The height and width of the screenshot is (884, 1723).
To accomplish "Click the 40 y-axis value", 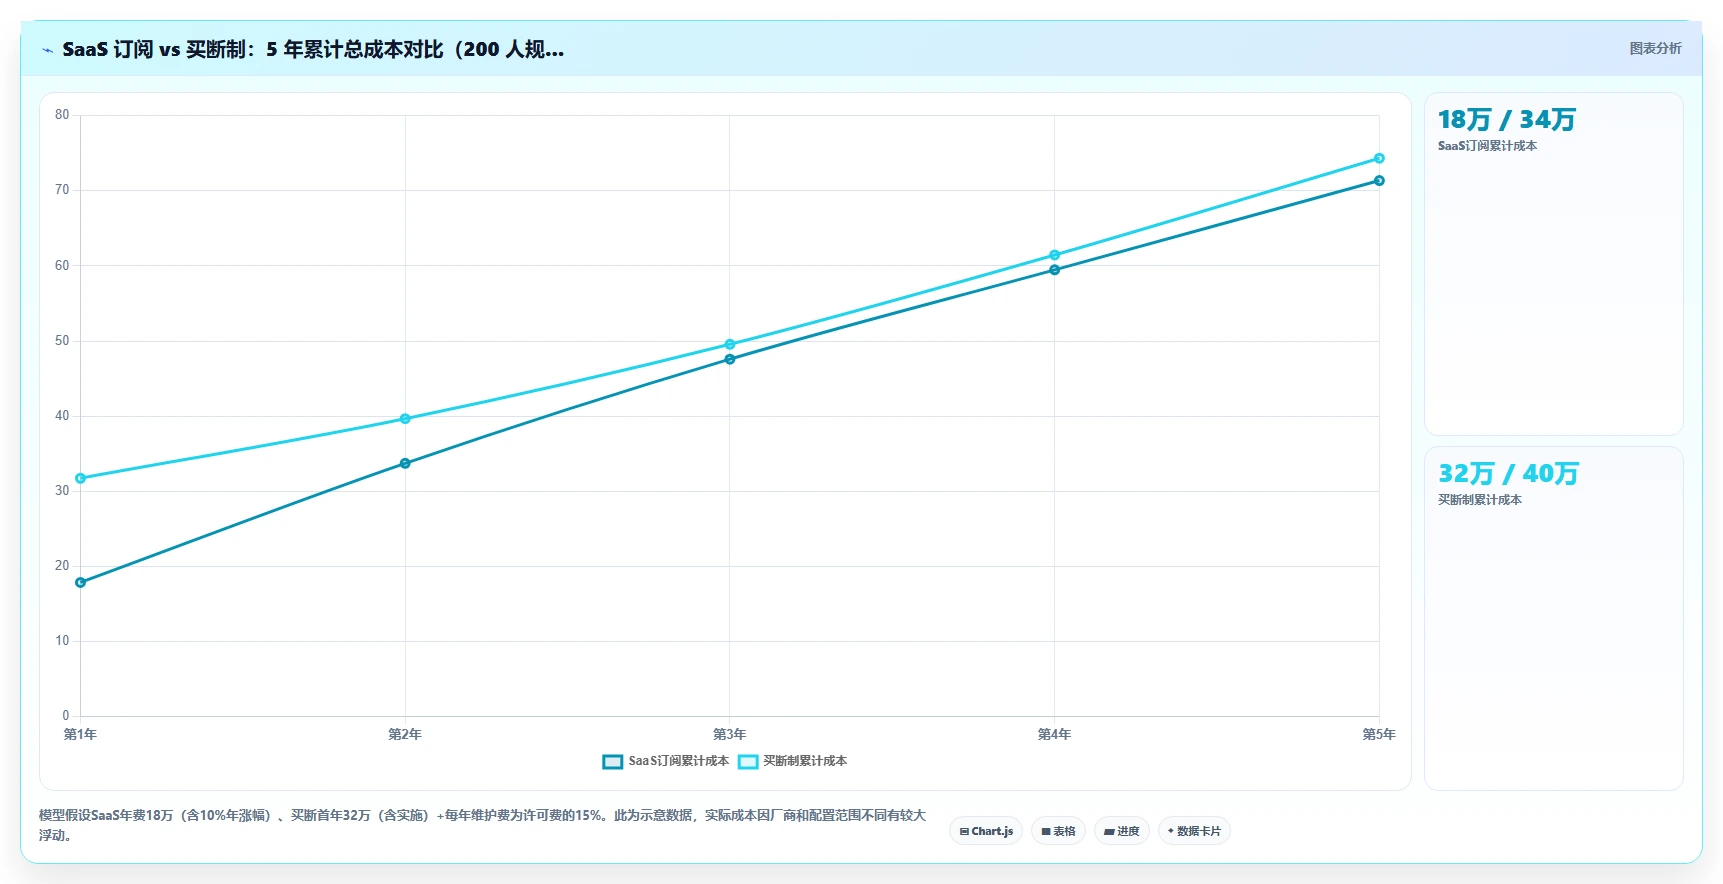I will tap(62, 416).
